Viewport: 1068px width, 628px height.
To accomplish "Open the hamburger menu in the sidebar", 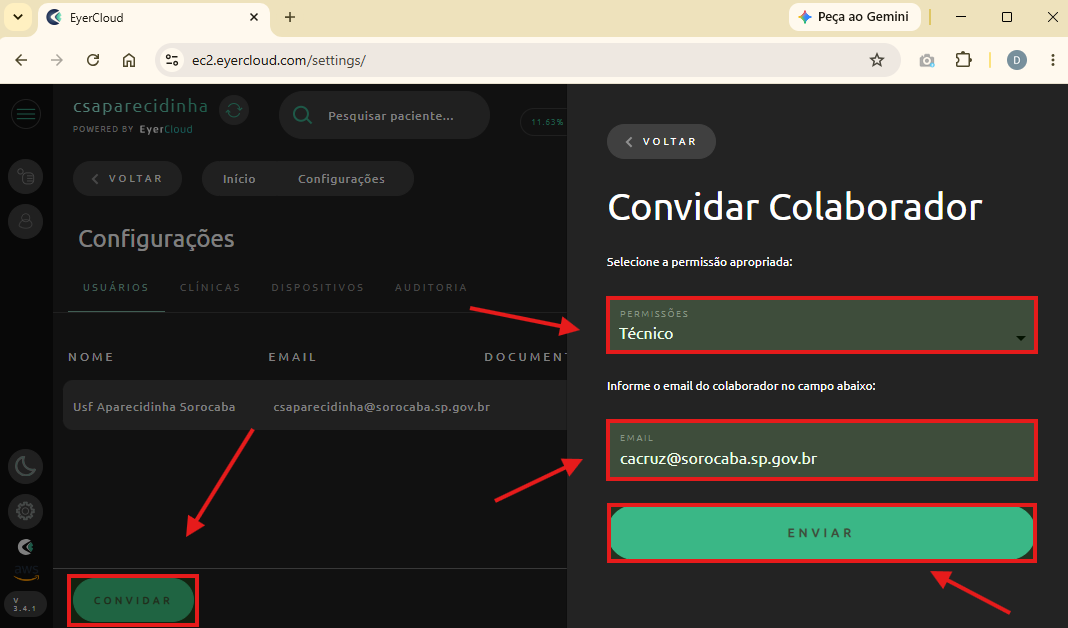I will click(26, 114).
